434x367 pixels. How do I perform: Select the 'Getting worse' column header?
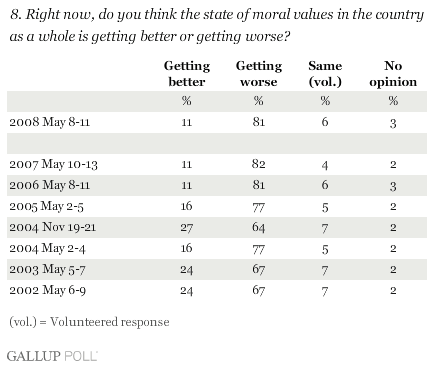259,74
